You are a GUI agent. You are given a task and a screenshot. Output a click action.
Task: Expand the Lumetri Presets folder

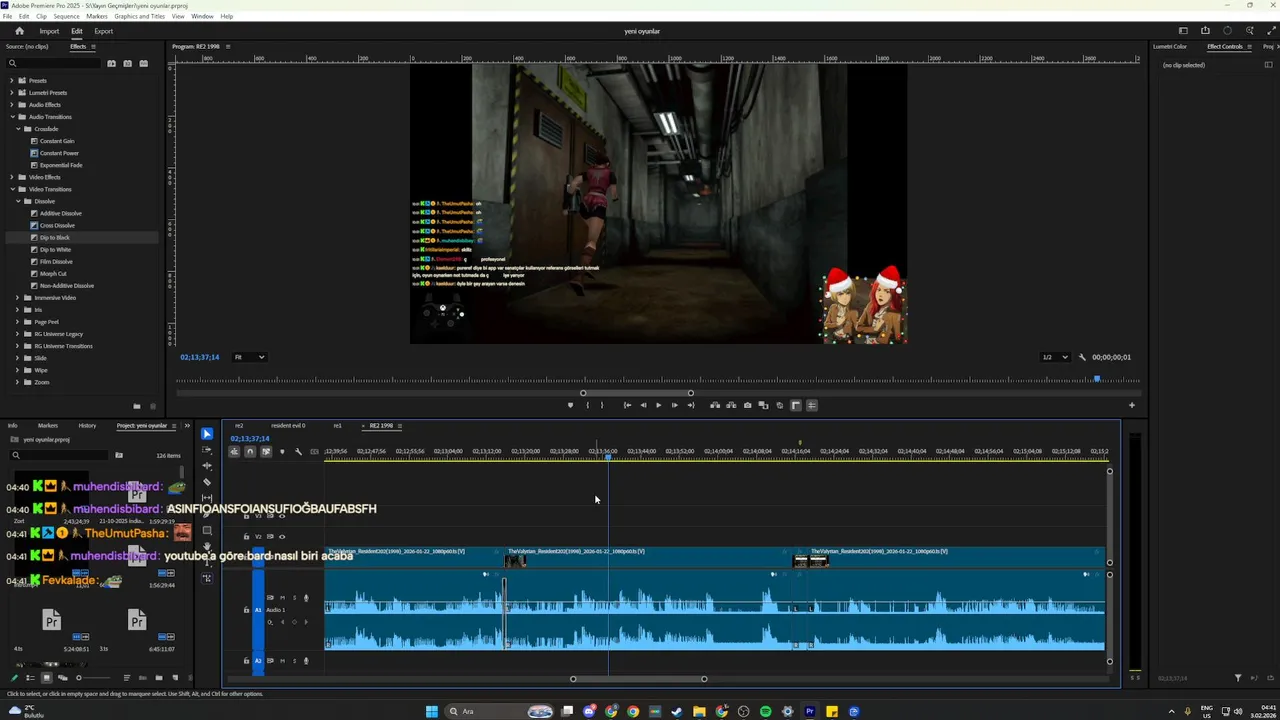click(x=12, y=93)
